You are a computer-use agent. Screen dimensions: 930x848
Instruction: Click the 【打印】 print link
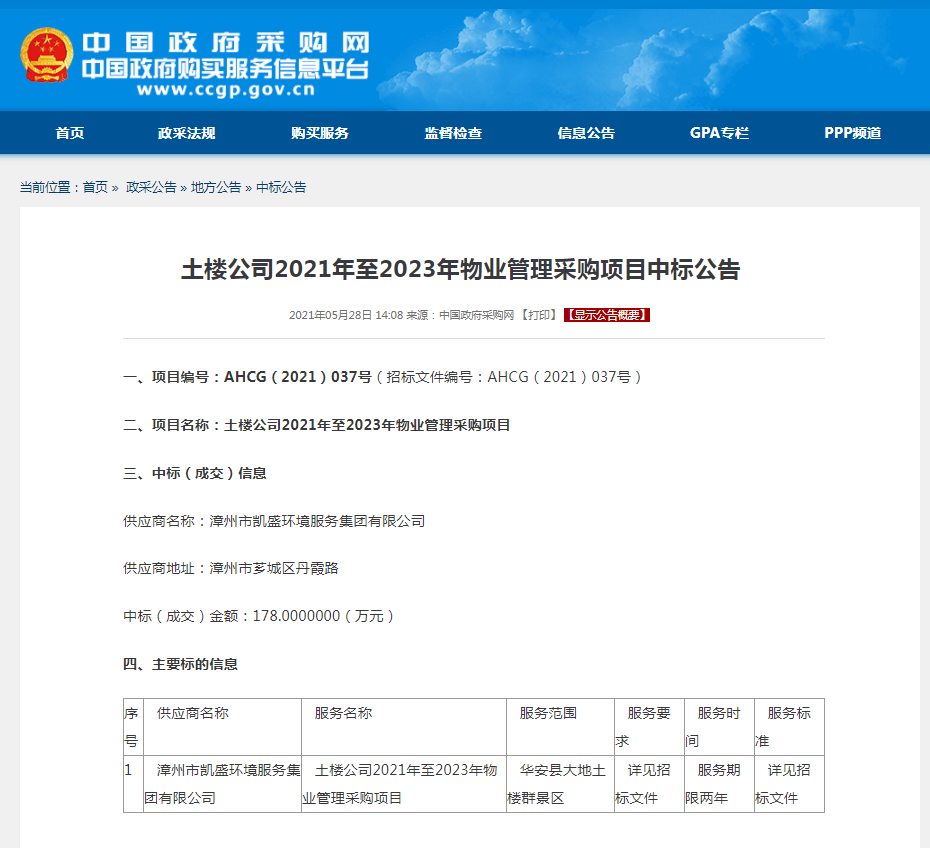[539, 315]
